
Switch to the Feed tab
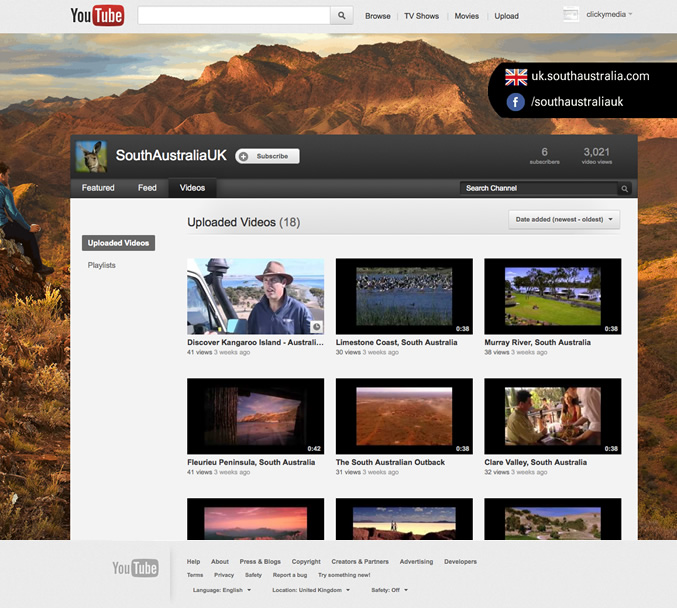[x=147, y=188]
